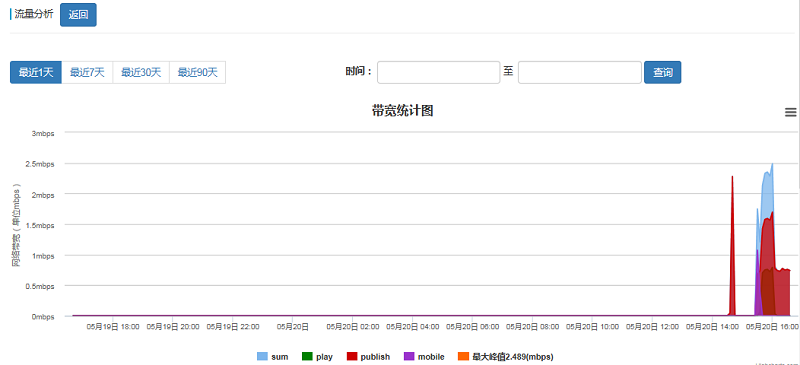
Task: Click the purple mobile legend swatch
Action: [x=409, y=357]
